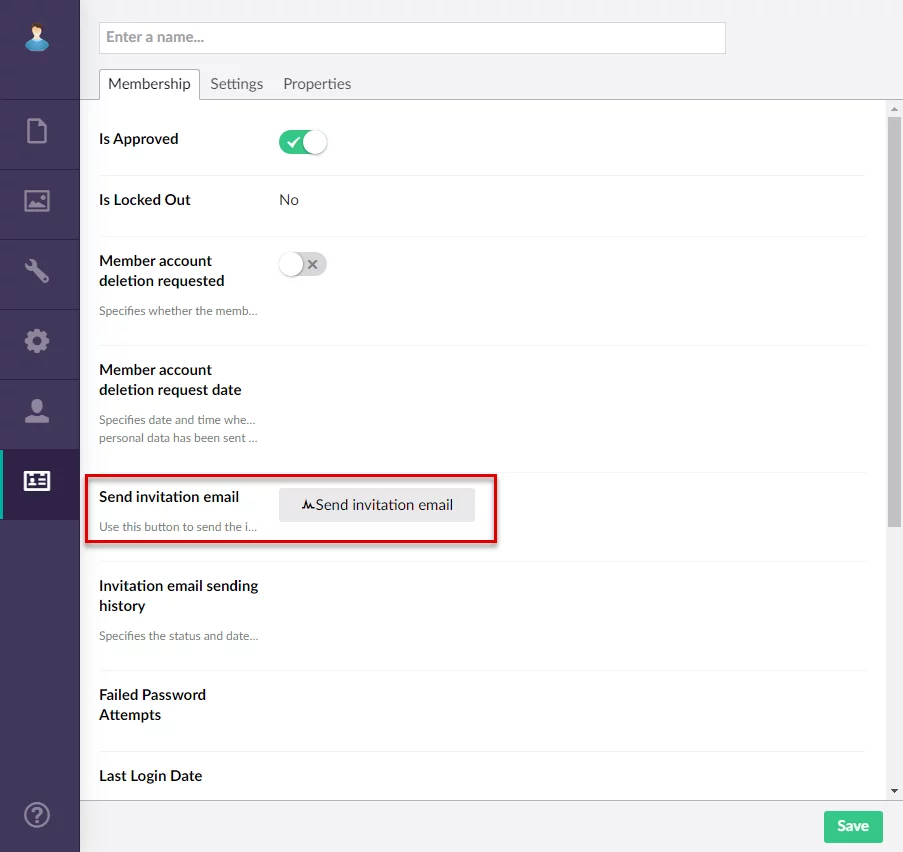The width and height of the screenshot is (903, 852).
Task: Enable Member account deletion requested toggle
Action: [x=303, y=264]
